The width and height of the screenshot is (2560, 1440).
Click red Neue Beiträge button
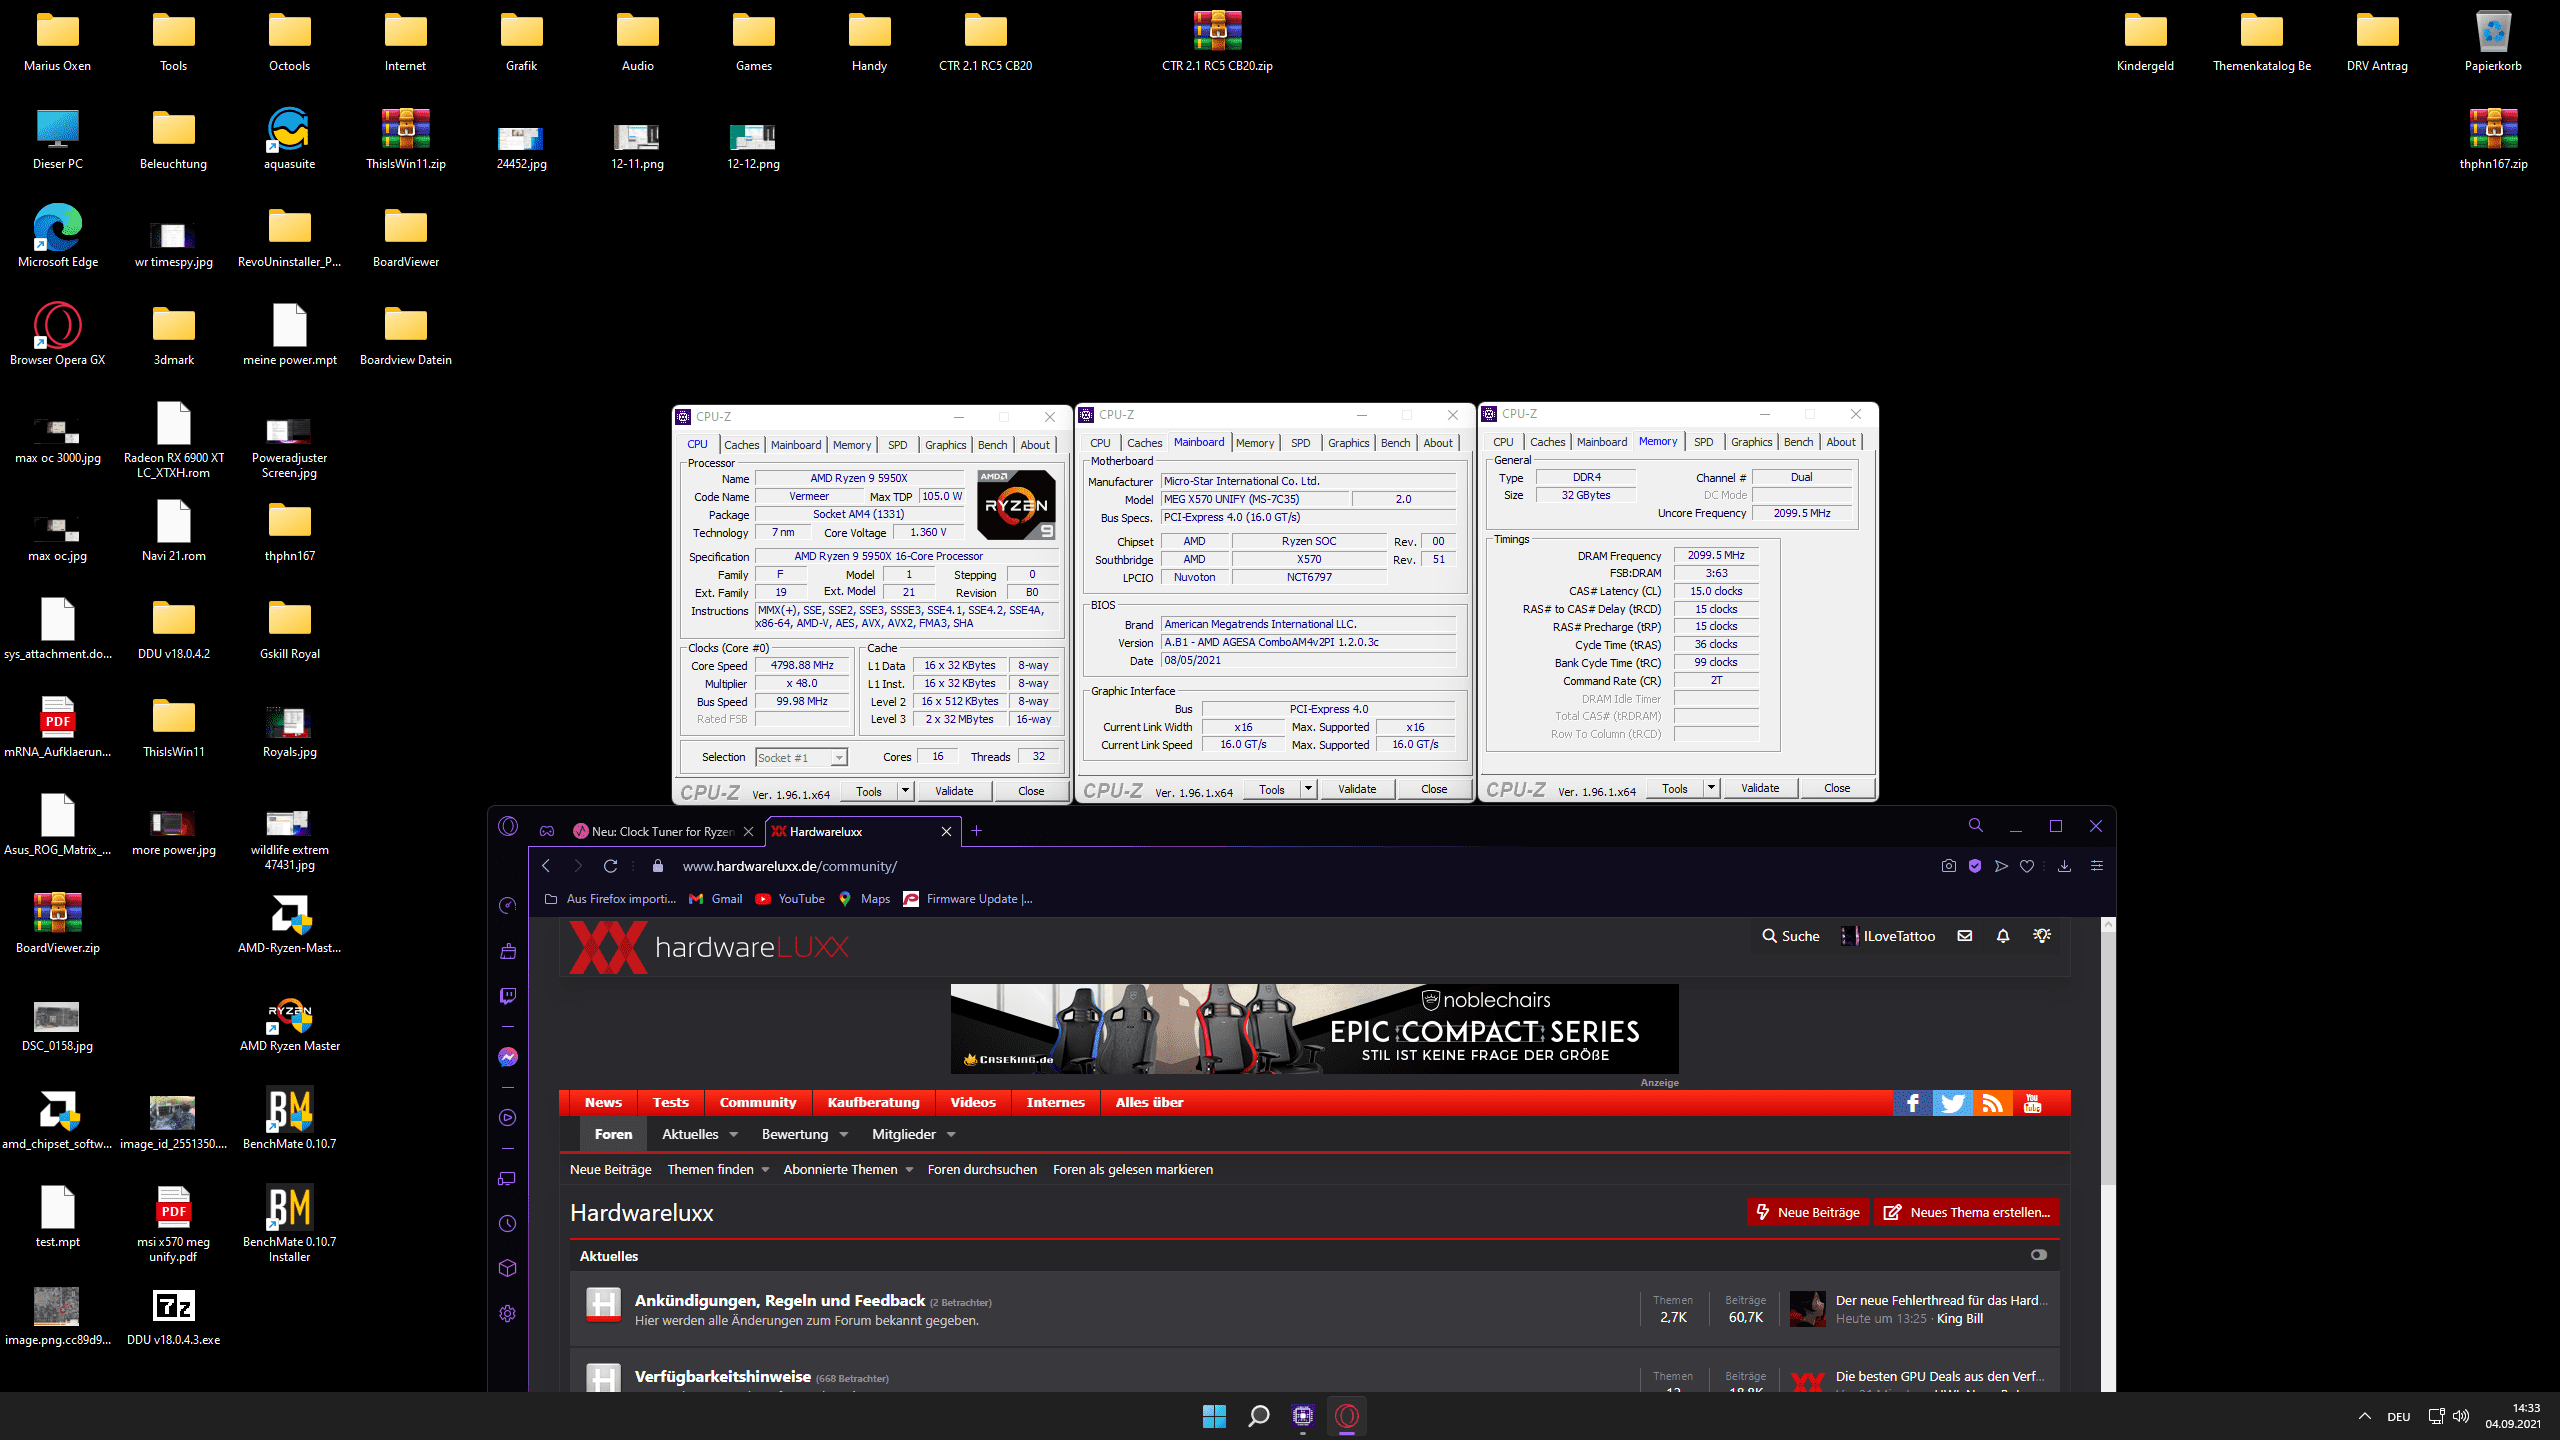[1808, 1212]
